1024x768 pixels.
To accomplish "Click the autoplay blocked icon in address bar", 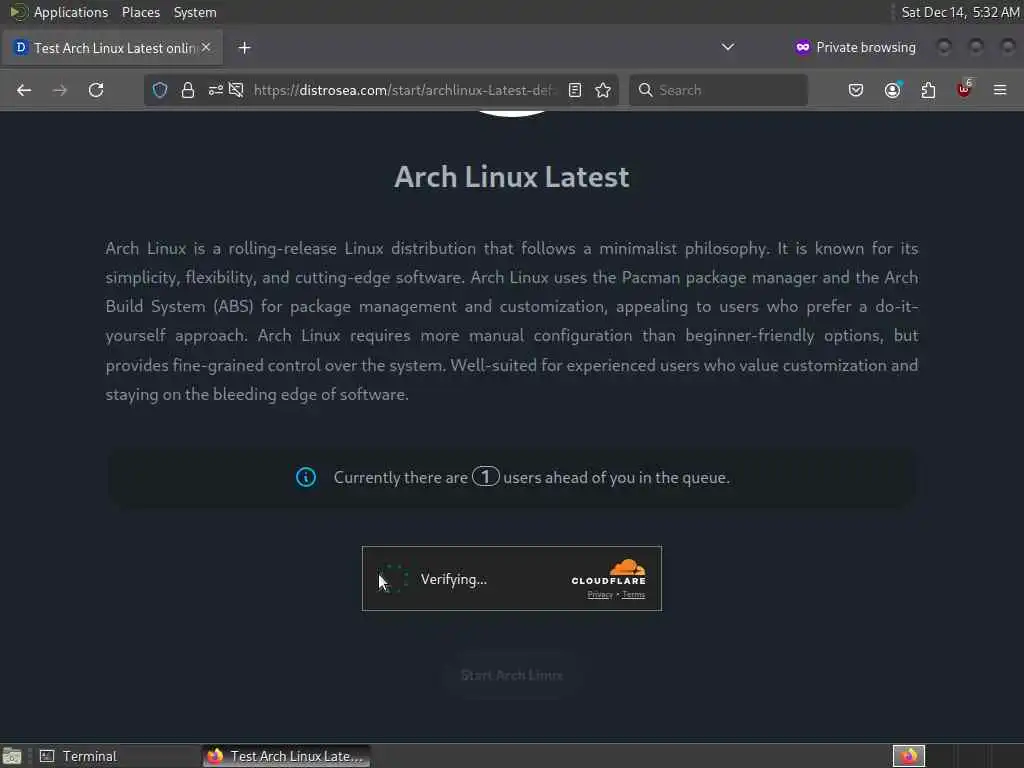I will click(236, 90).
